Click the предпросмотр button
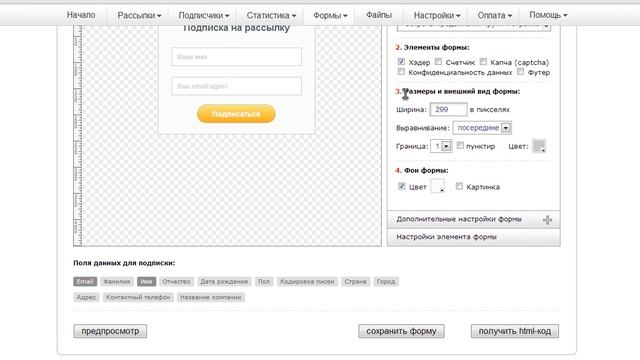 pyautogui.click(x=110, y=331)
